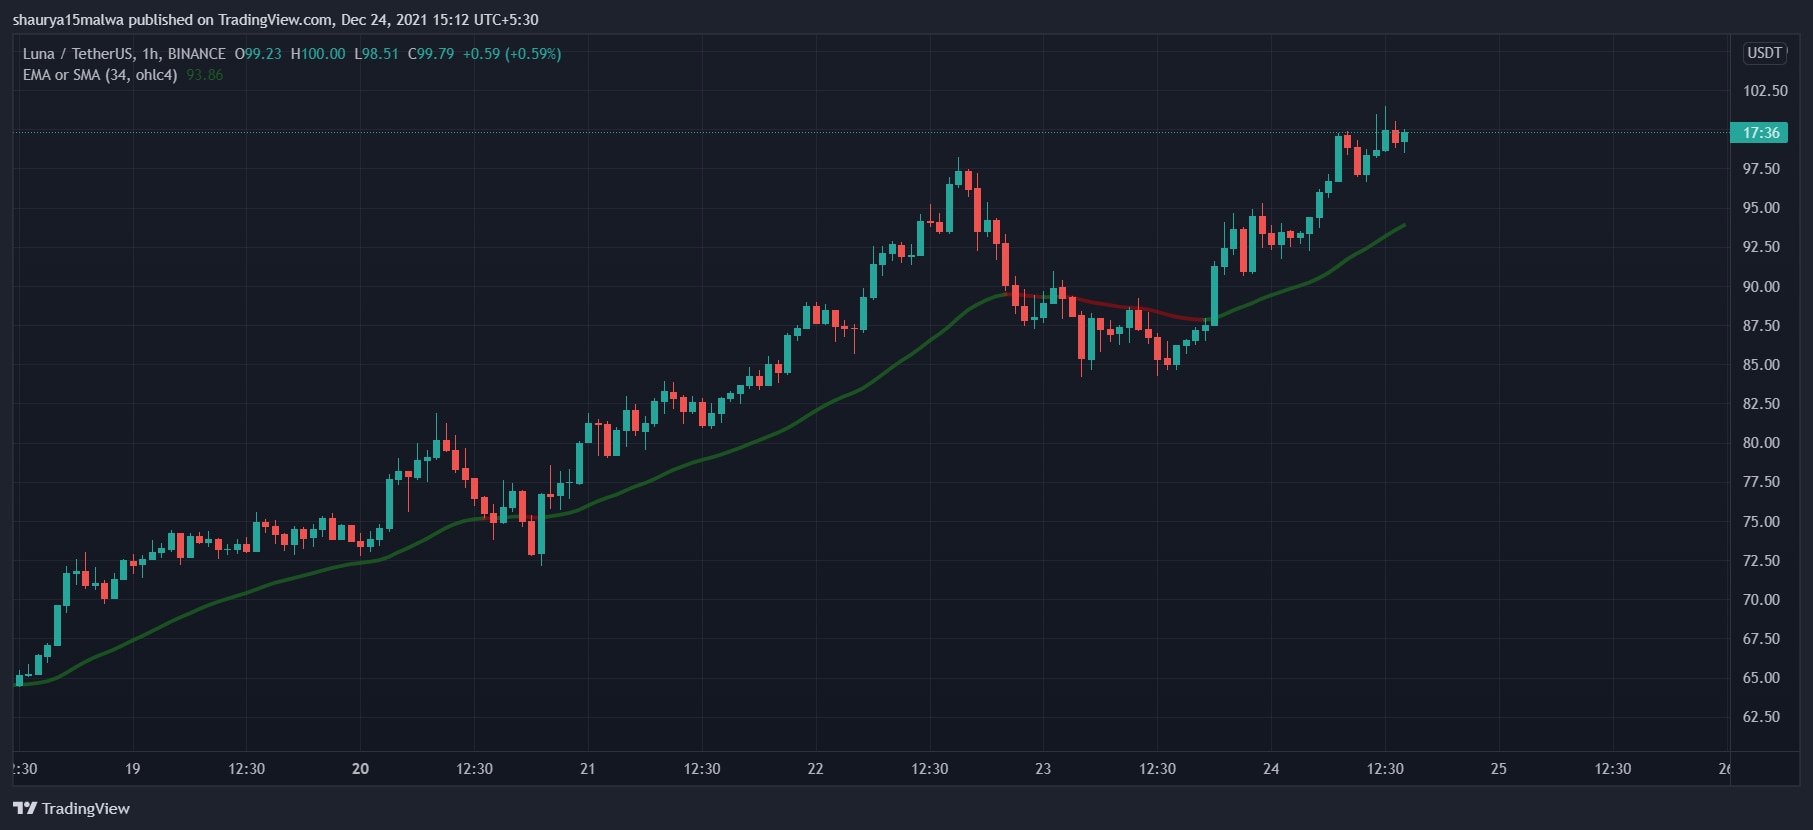Click the high price value H100.00
Viewport: 1813px width, 830px height.
click(318, 54)
